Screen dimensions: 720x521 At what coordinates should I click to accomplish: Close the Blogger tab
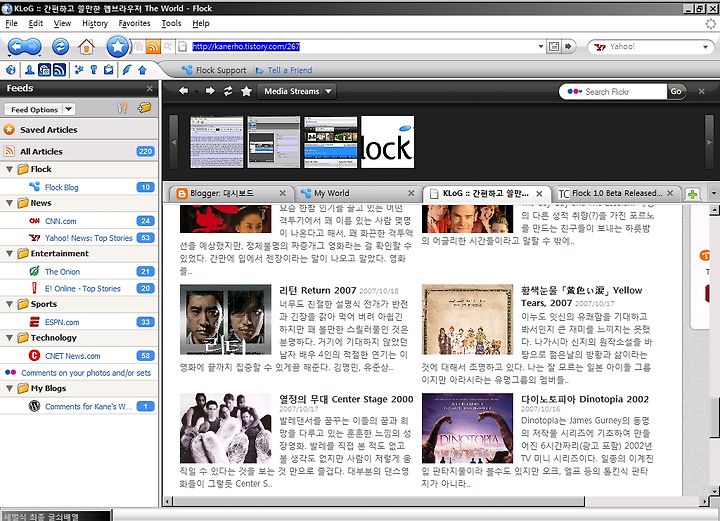283,193
